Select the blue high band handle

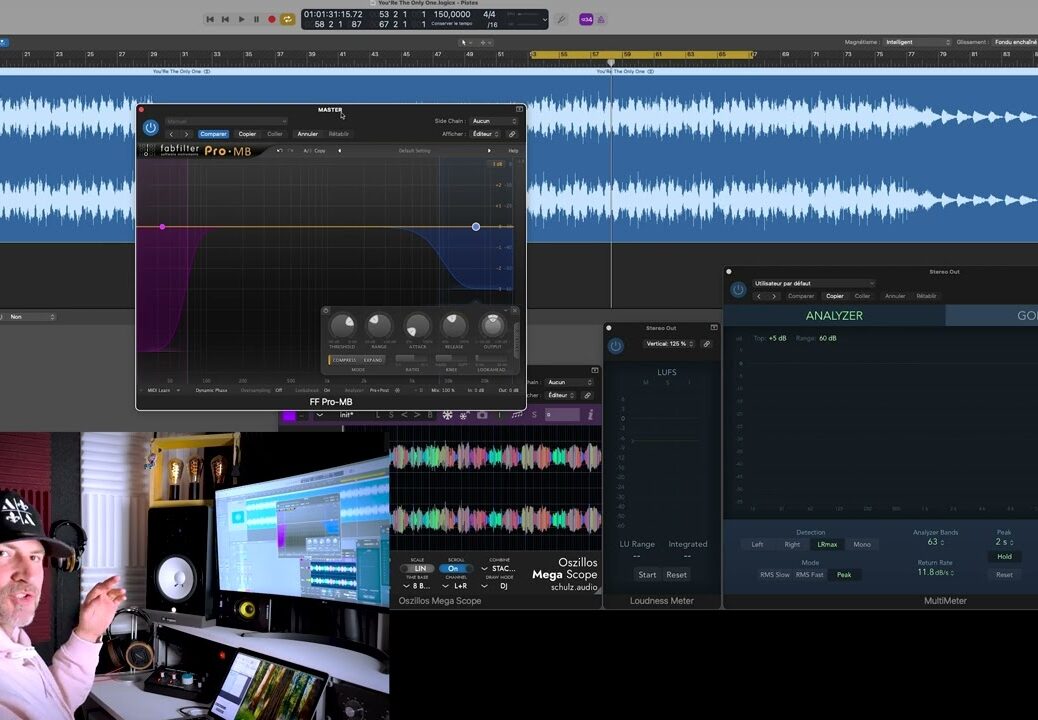click(476, 227)
